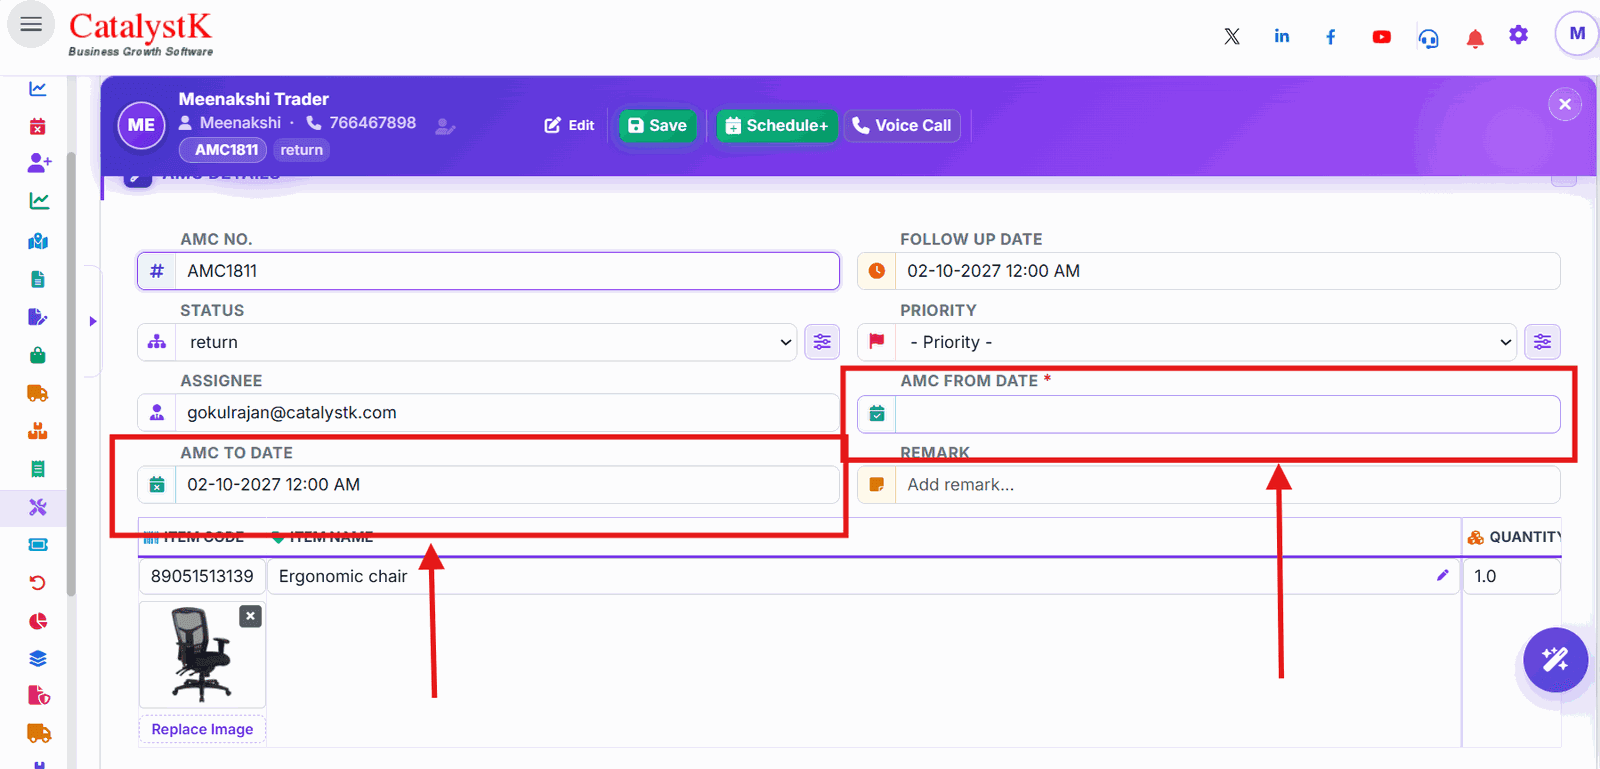The height and width of the screenshot is (769, 1600).
Task: Open the pie chart sidebar icon
Action: click(x=38, y=621)
